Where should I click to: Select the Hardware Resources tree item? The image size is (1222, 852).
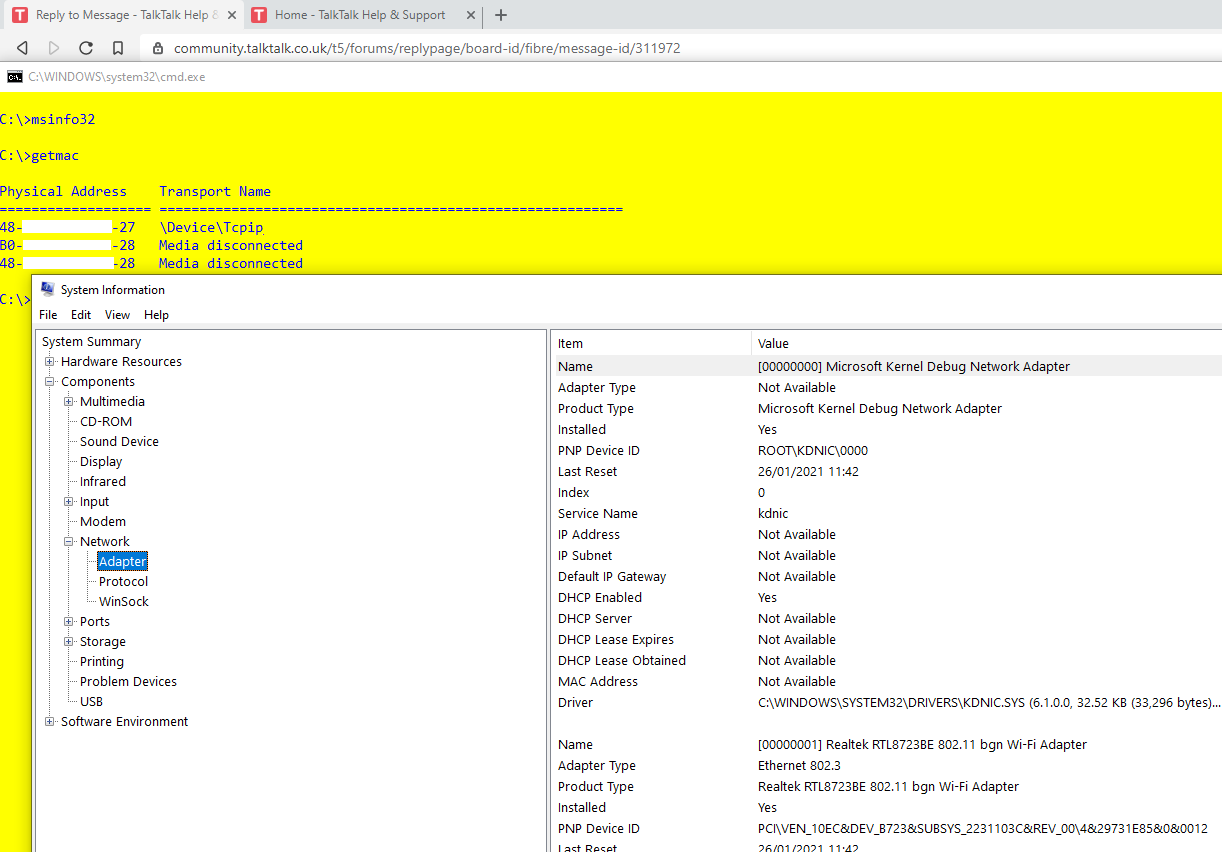121,362
